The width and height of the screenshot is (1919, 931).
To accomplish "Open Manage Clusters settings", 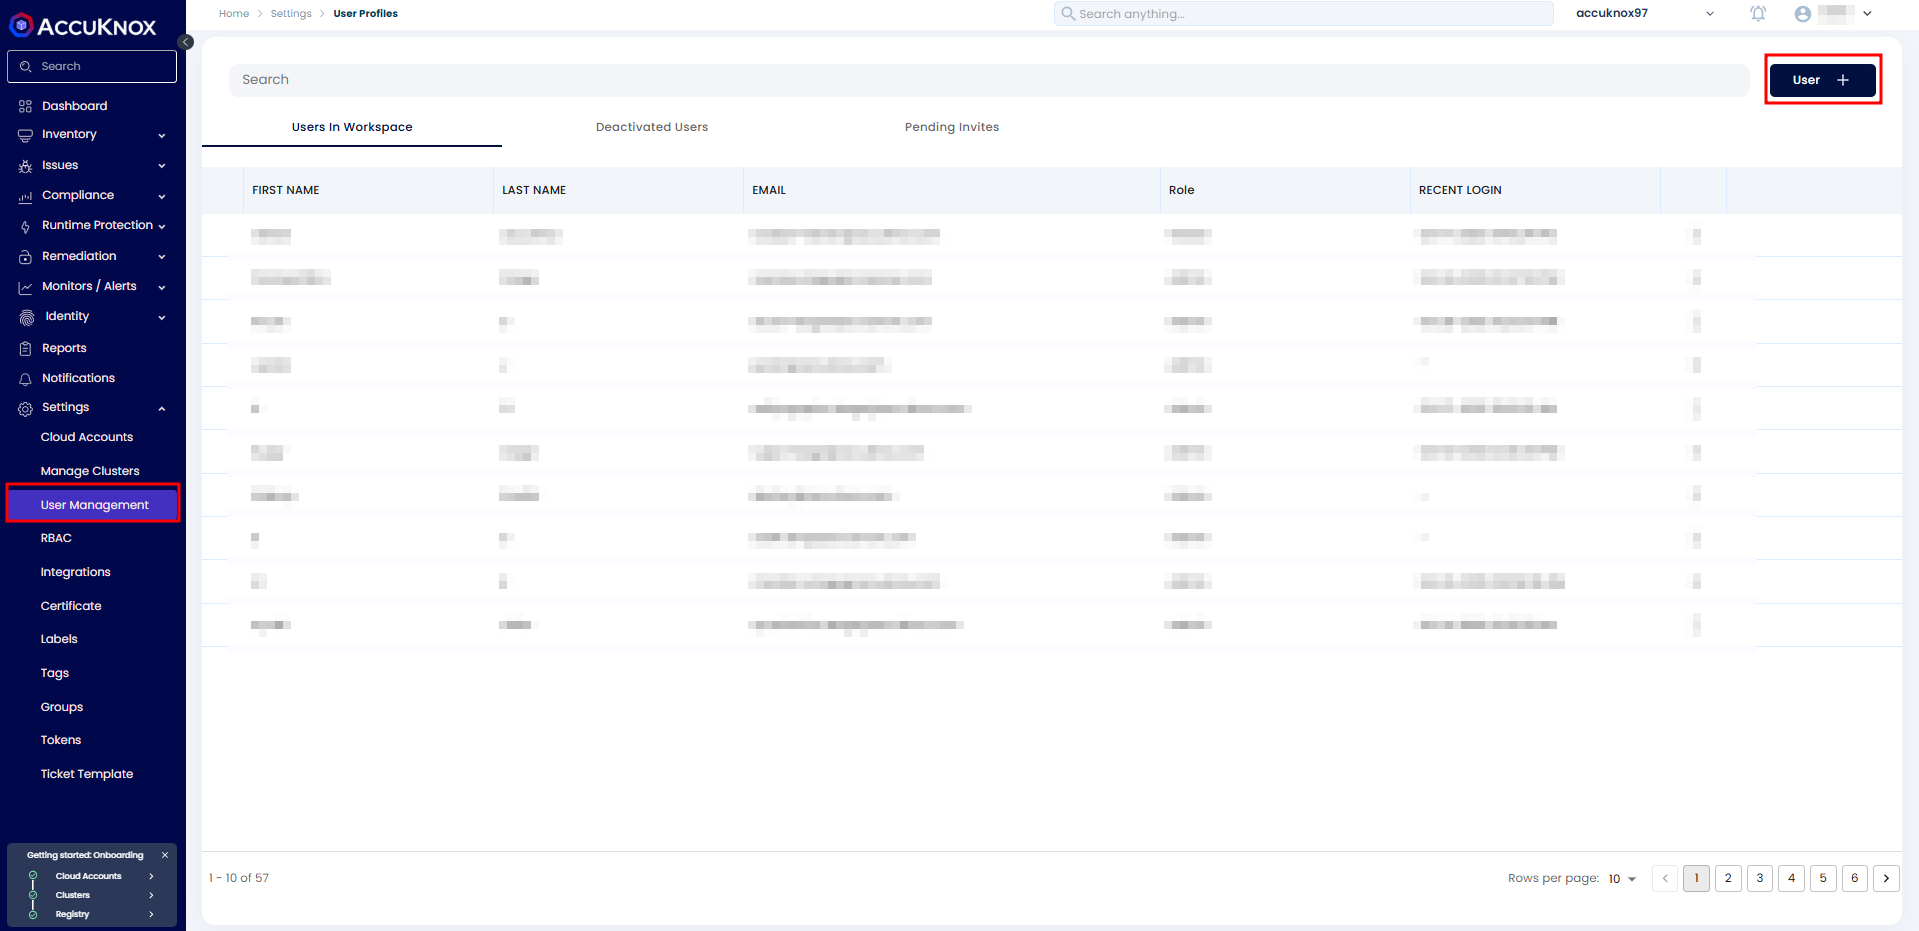I will (90, 471).
